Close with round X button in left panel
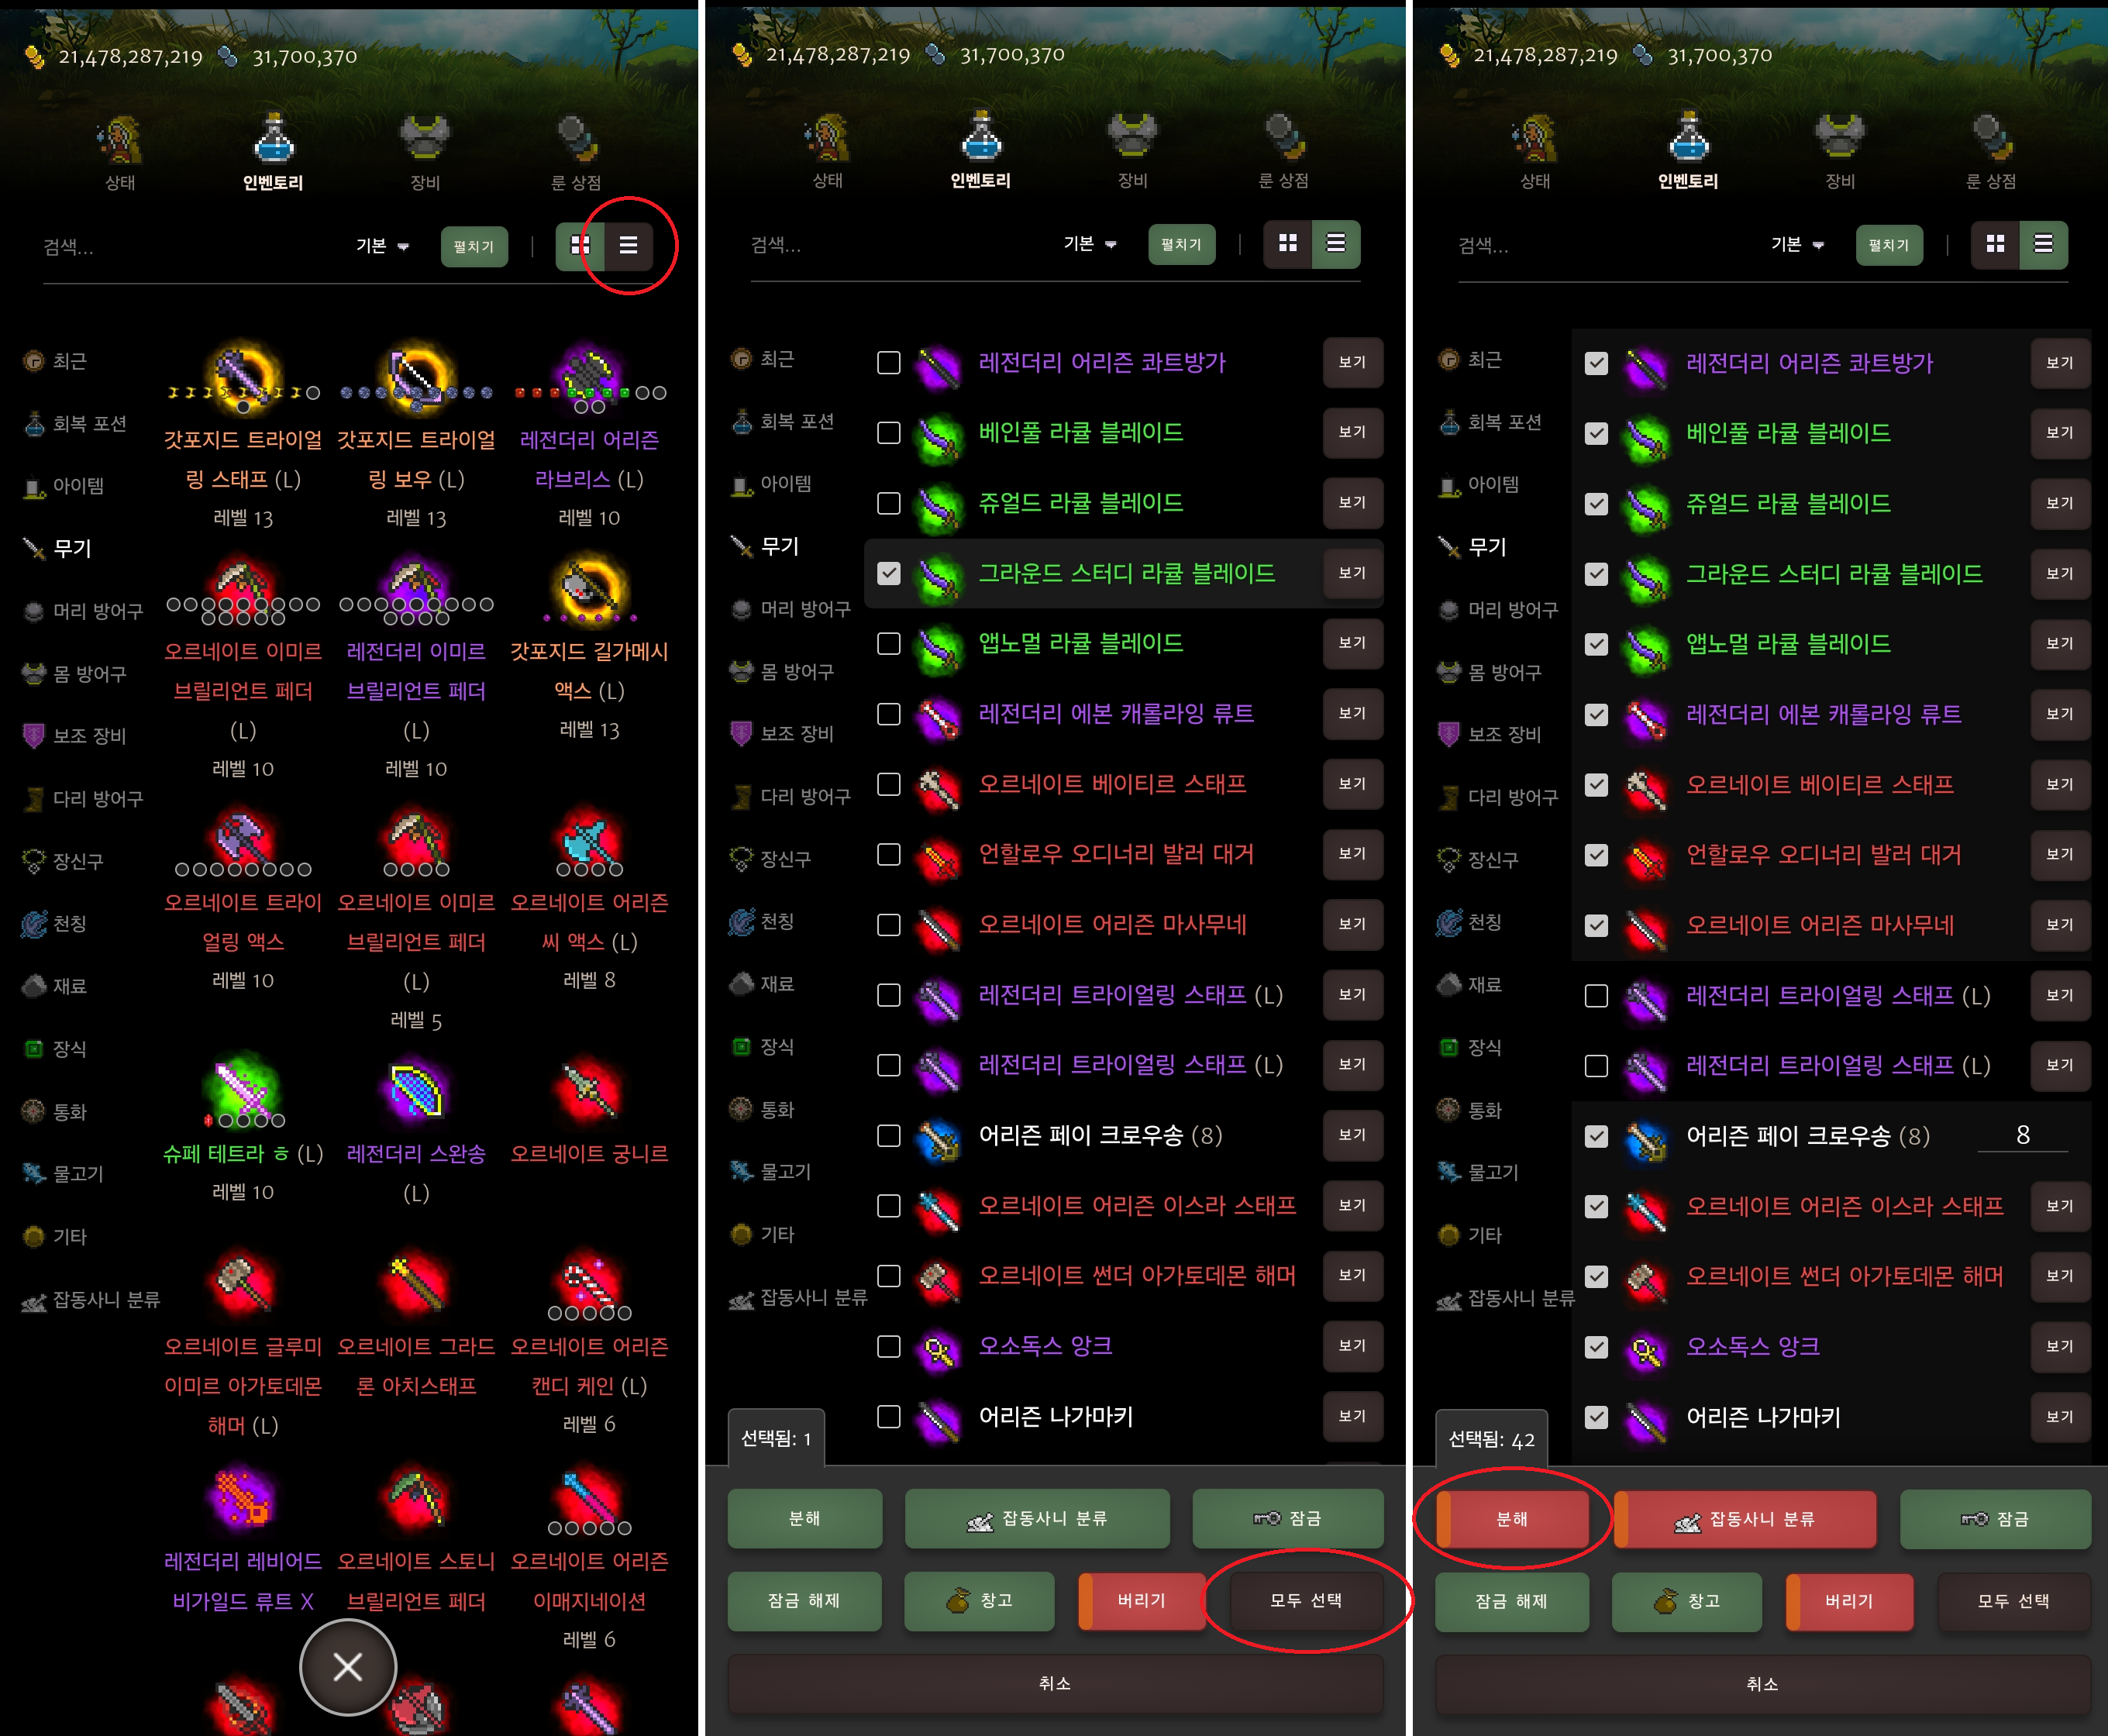 pos(348,1667)
